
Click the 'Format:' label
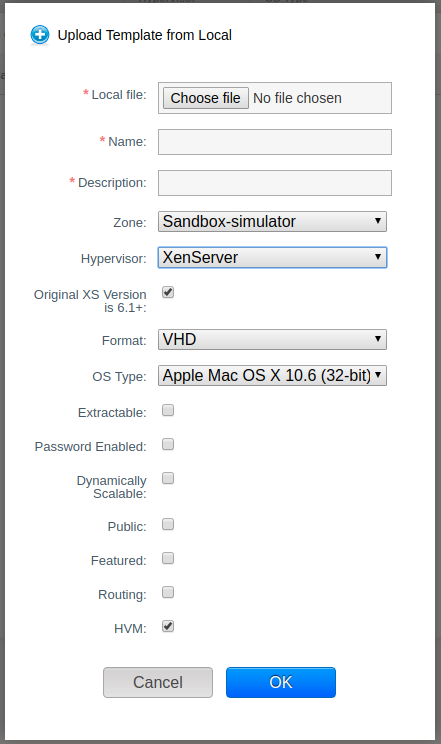click(x=124, y=341)
